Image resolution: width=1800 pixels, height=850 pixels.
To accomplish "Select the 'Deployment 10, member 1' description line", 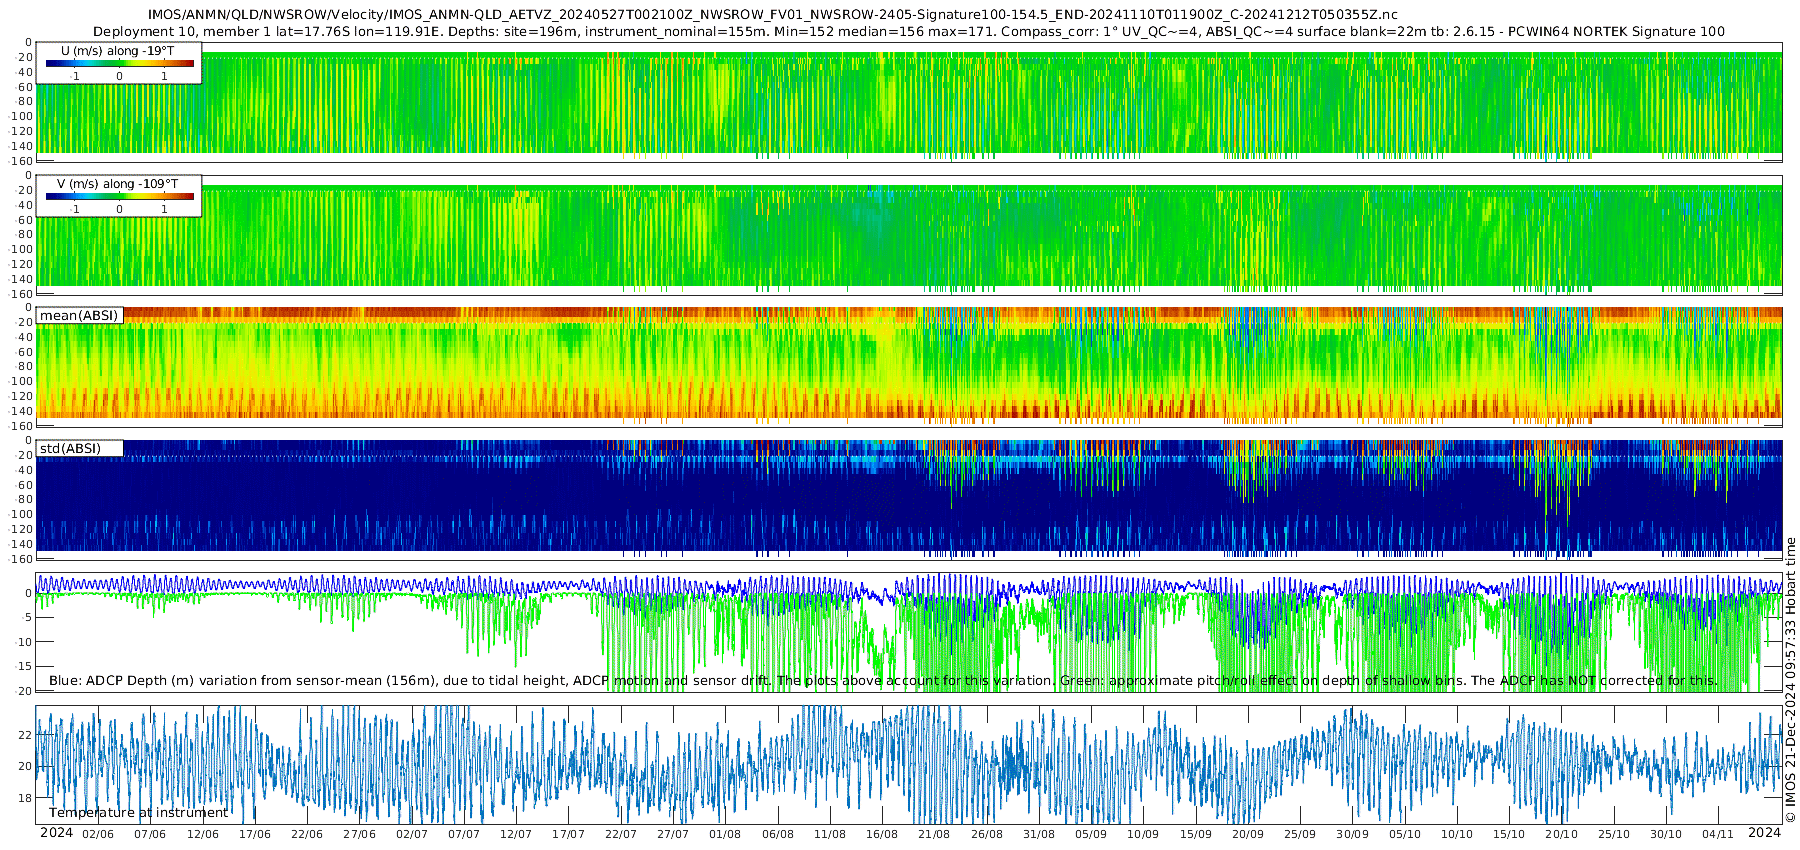I will pos(909,32).
